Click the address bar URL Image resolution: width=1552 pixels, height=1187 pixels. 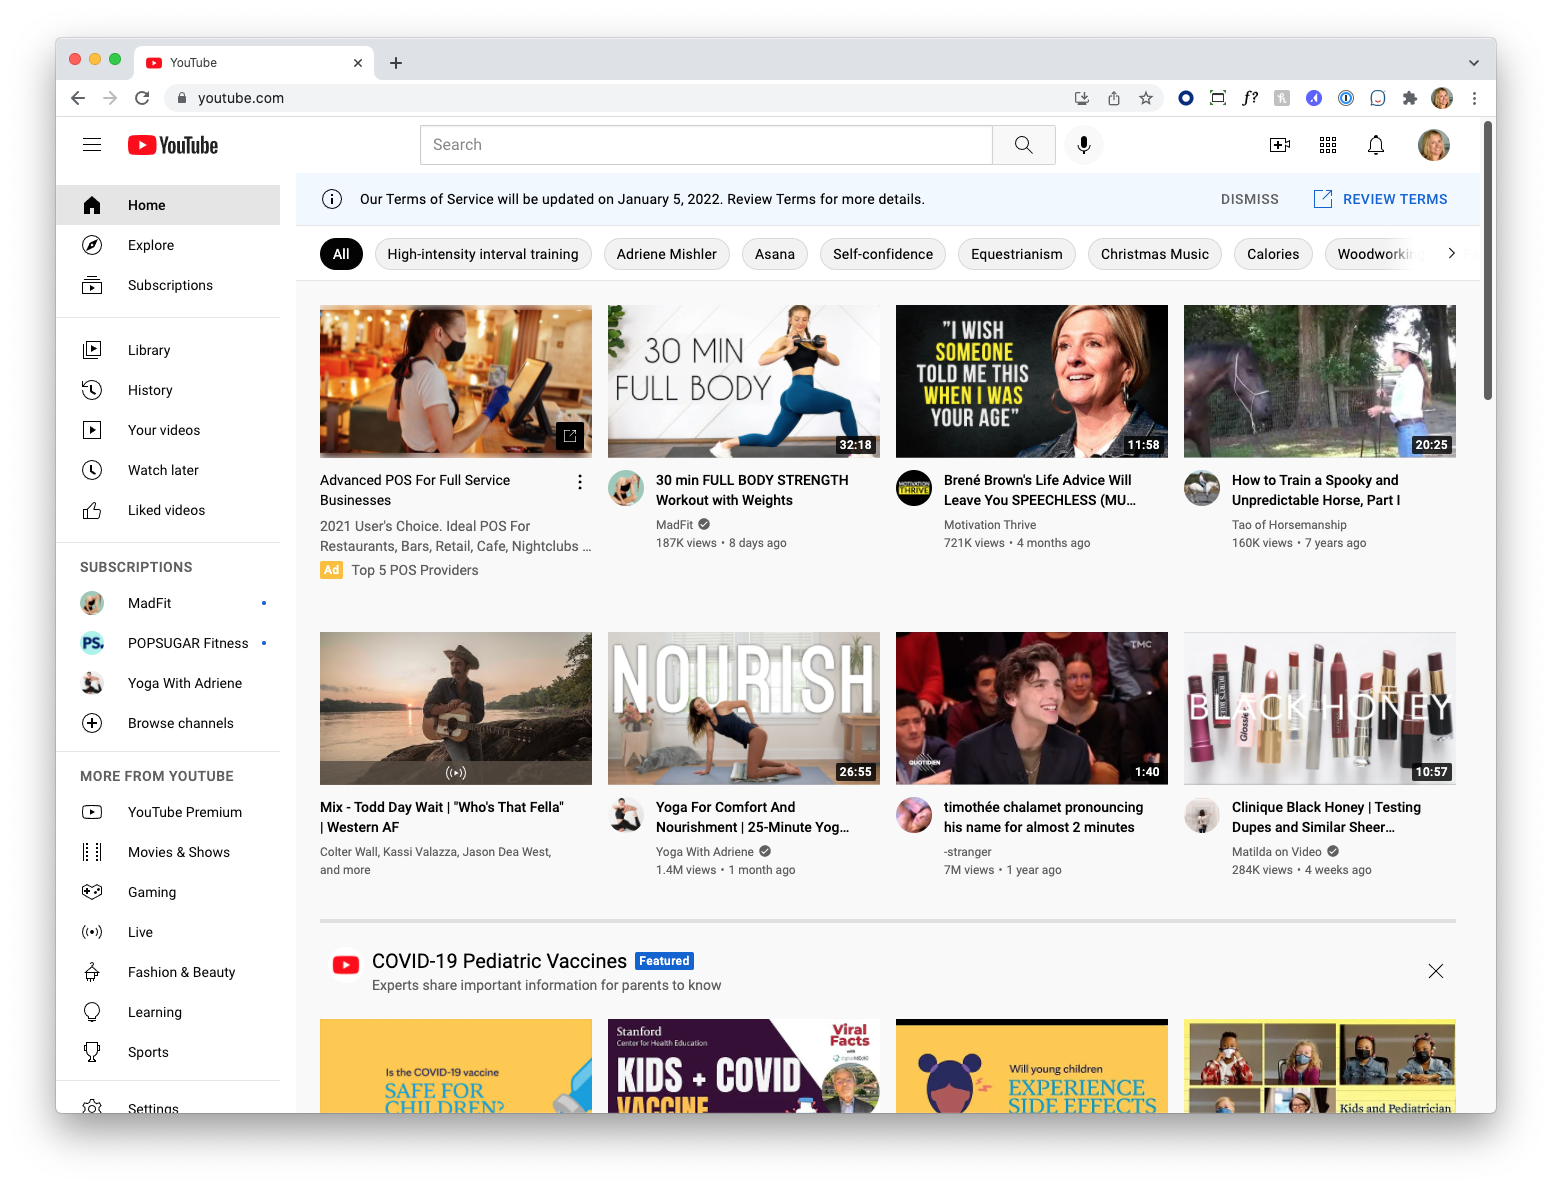[241, 98]
